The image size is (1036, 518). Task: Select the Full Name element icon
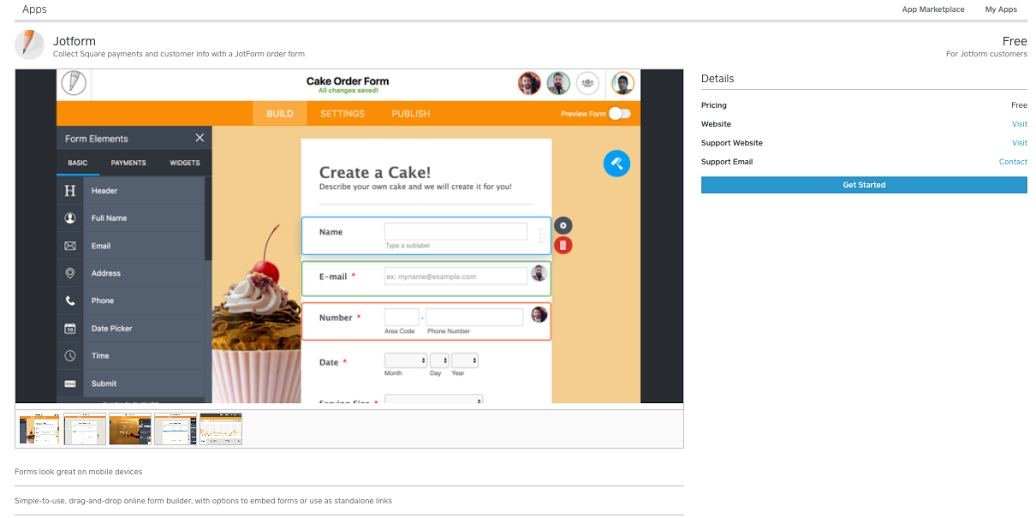70,218
